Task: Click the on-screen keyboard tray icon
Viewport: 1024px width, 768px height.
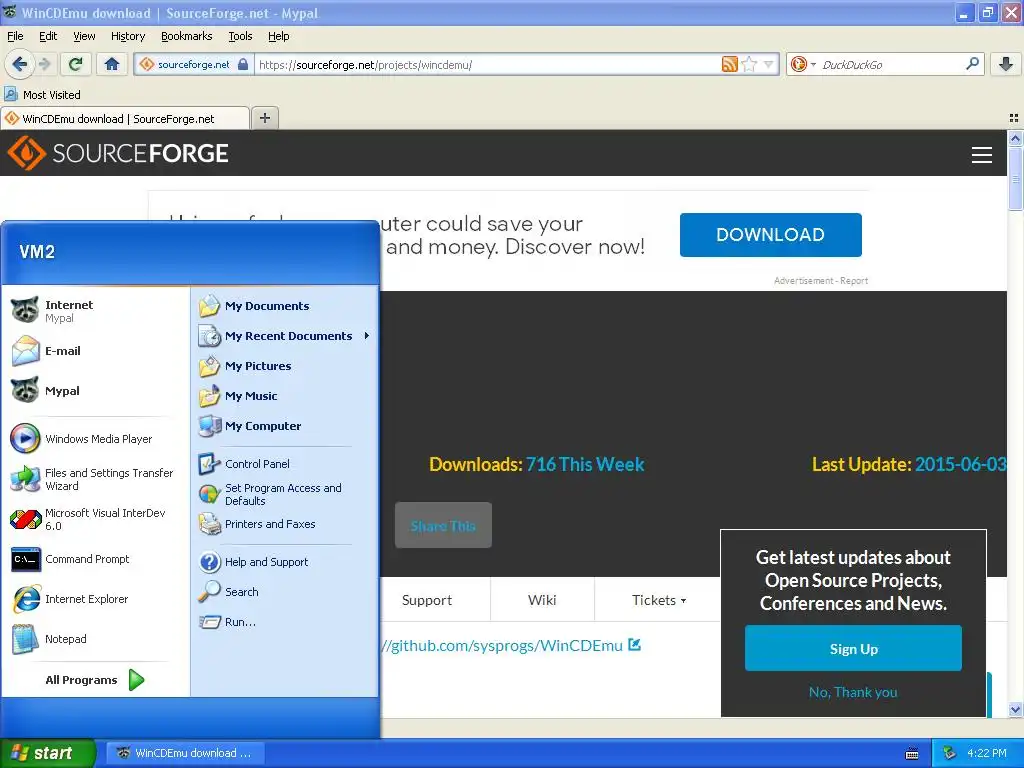Action: pyautogui.click(x=912, y=754)
